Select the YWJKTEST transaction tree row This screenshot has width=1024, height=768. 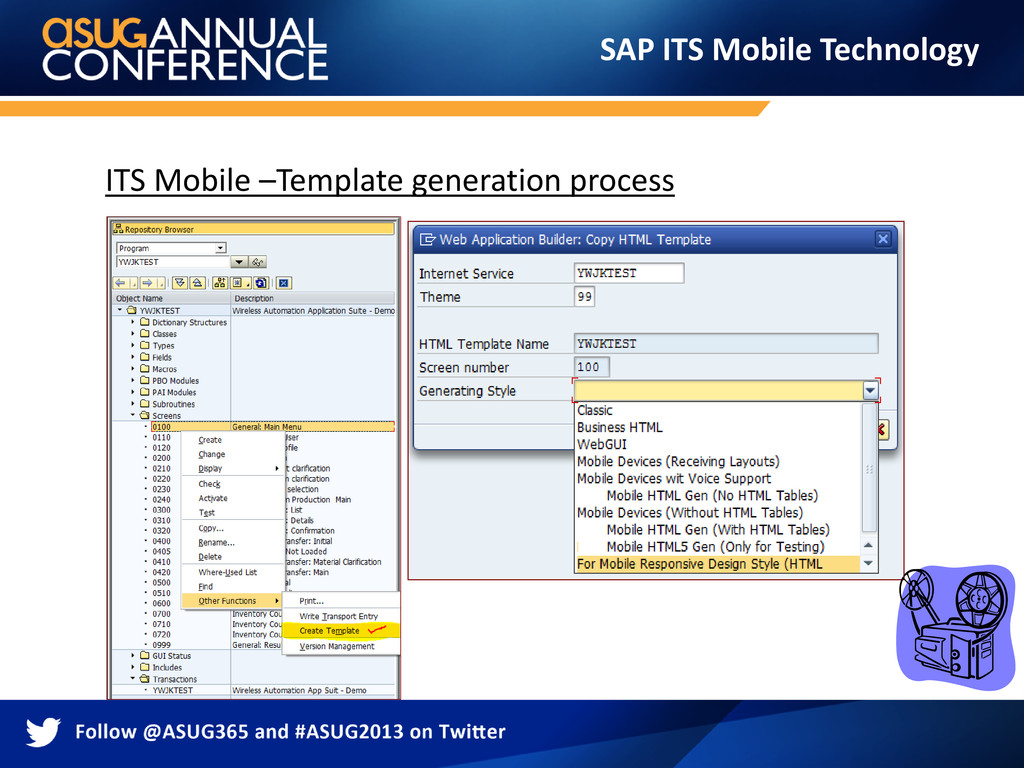(255, 690)
